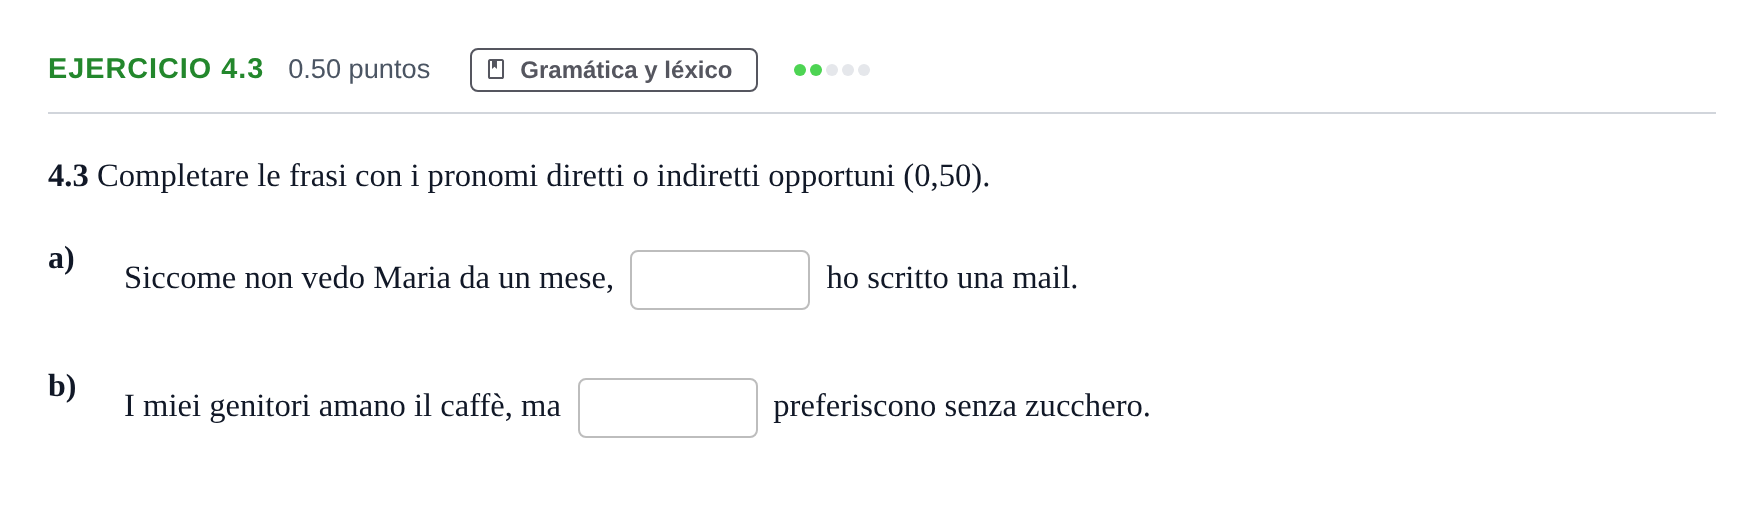Click the text 'ho scritto una mail.'
The image size is (1764, 510).
pyautogui.click(x=952, y=278)
